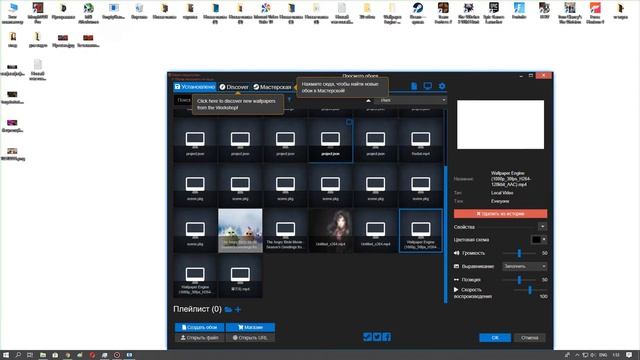Click the blue document icon in the top bar
This screenshot has height=360, width=640.
pyautogui.click(x=414, y=86)
